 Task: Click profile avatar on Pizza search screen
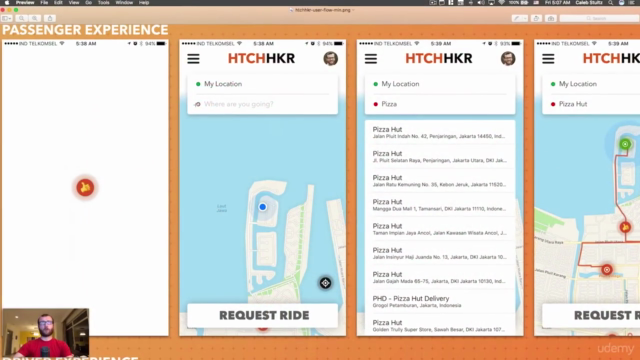point(508,59)
